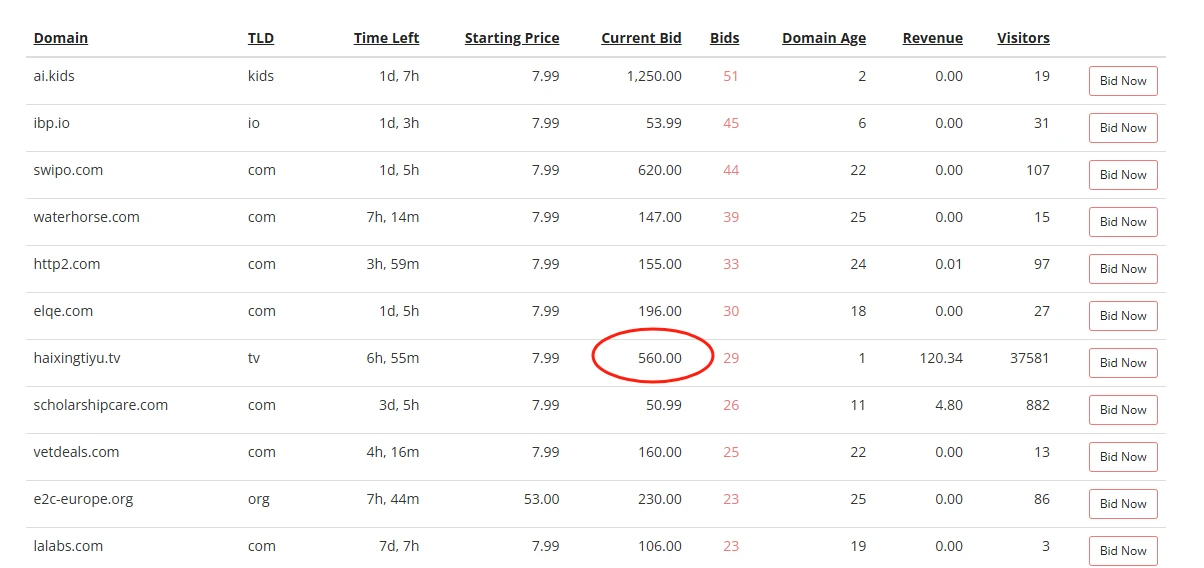Click the 51 bids count for ai.kids

pos(731,76)
